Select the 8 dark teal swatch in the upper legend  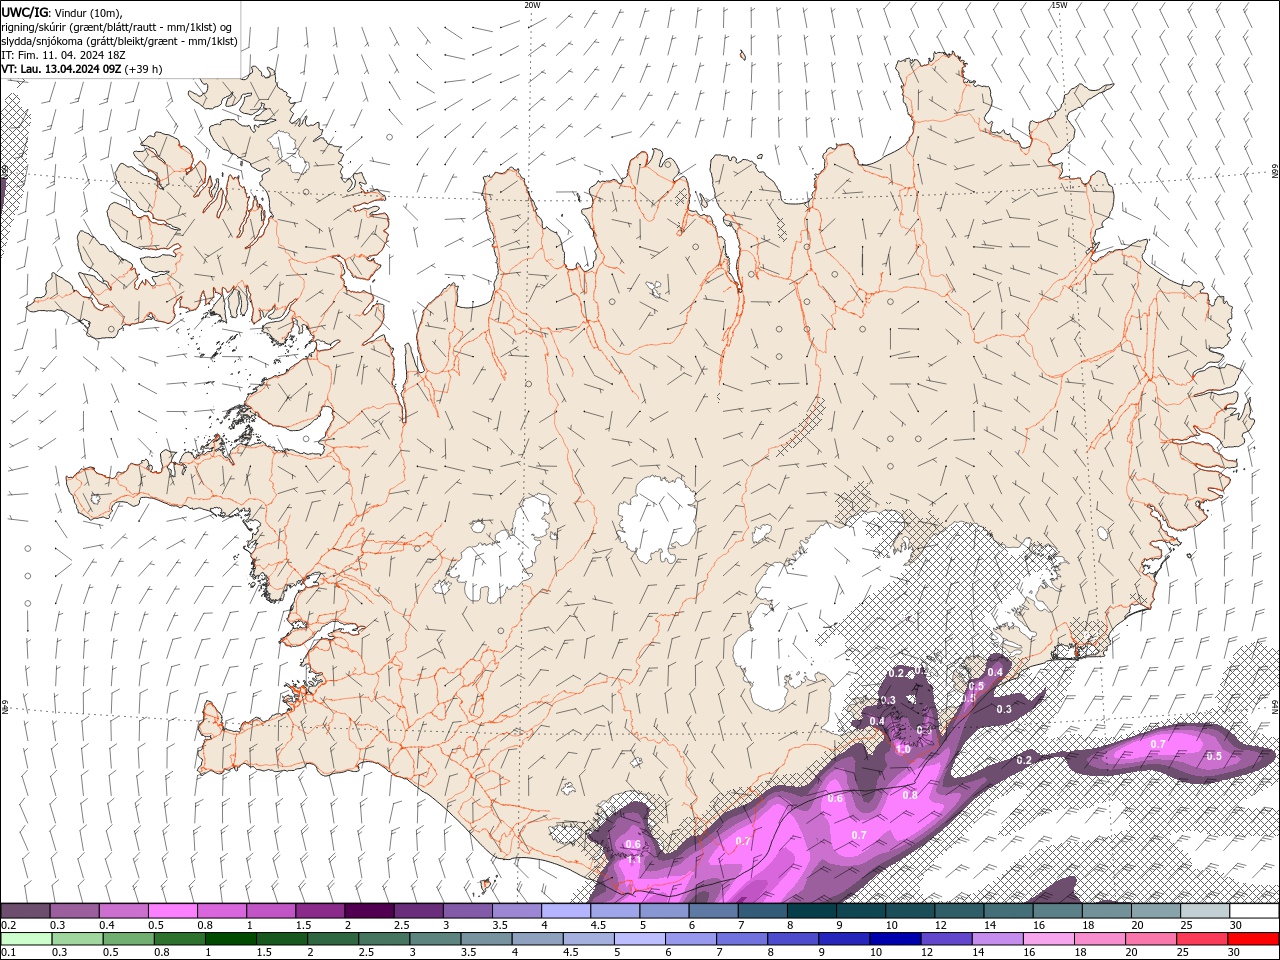click(x=812, y=911)
